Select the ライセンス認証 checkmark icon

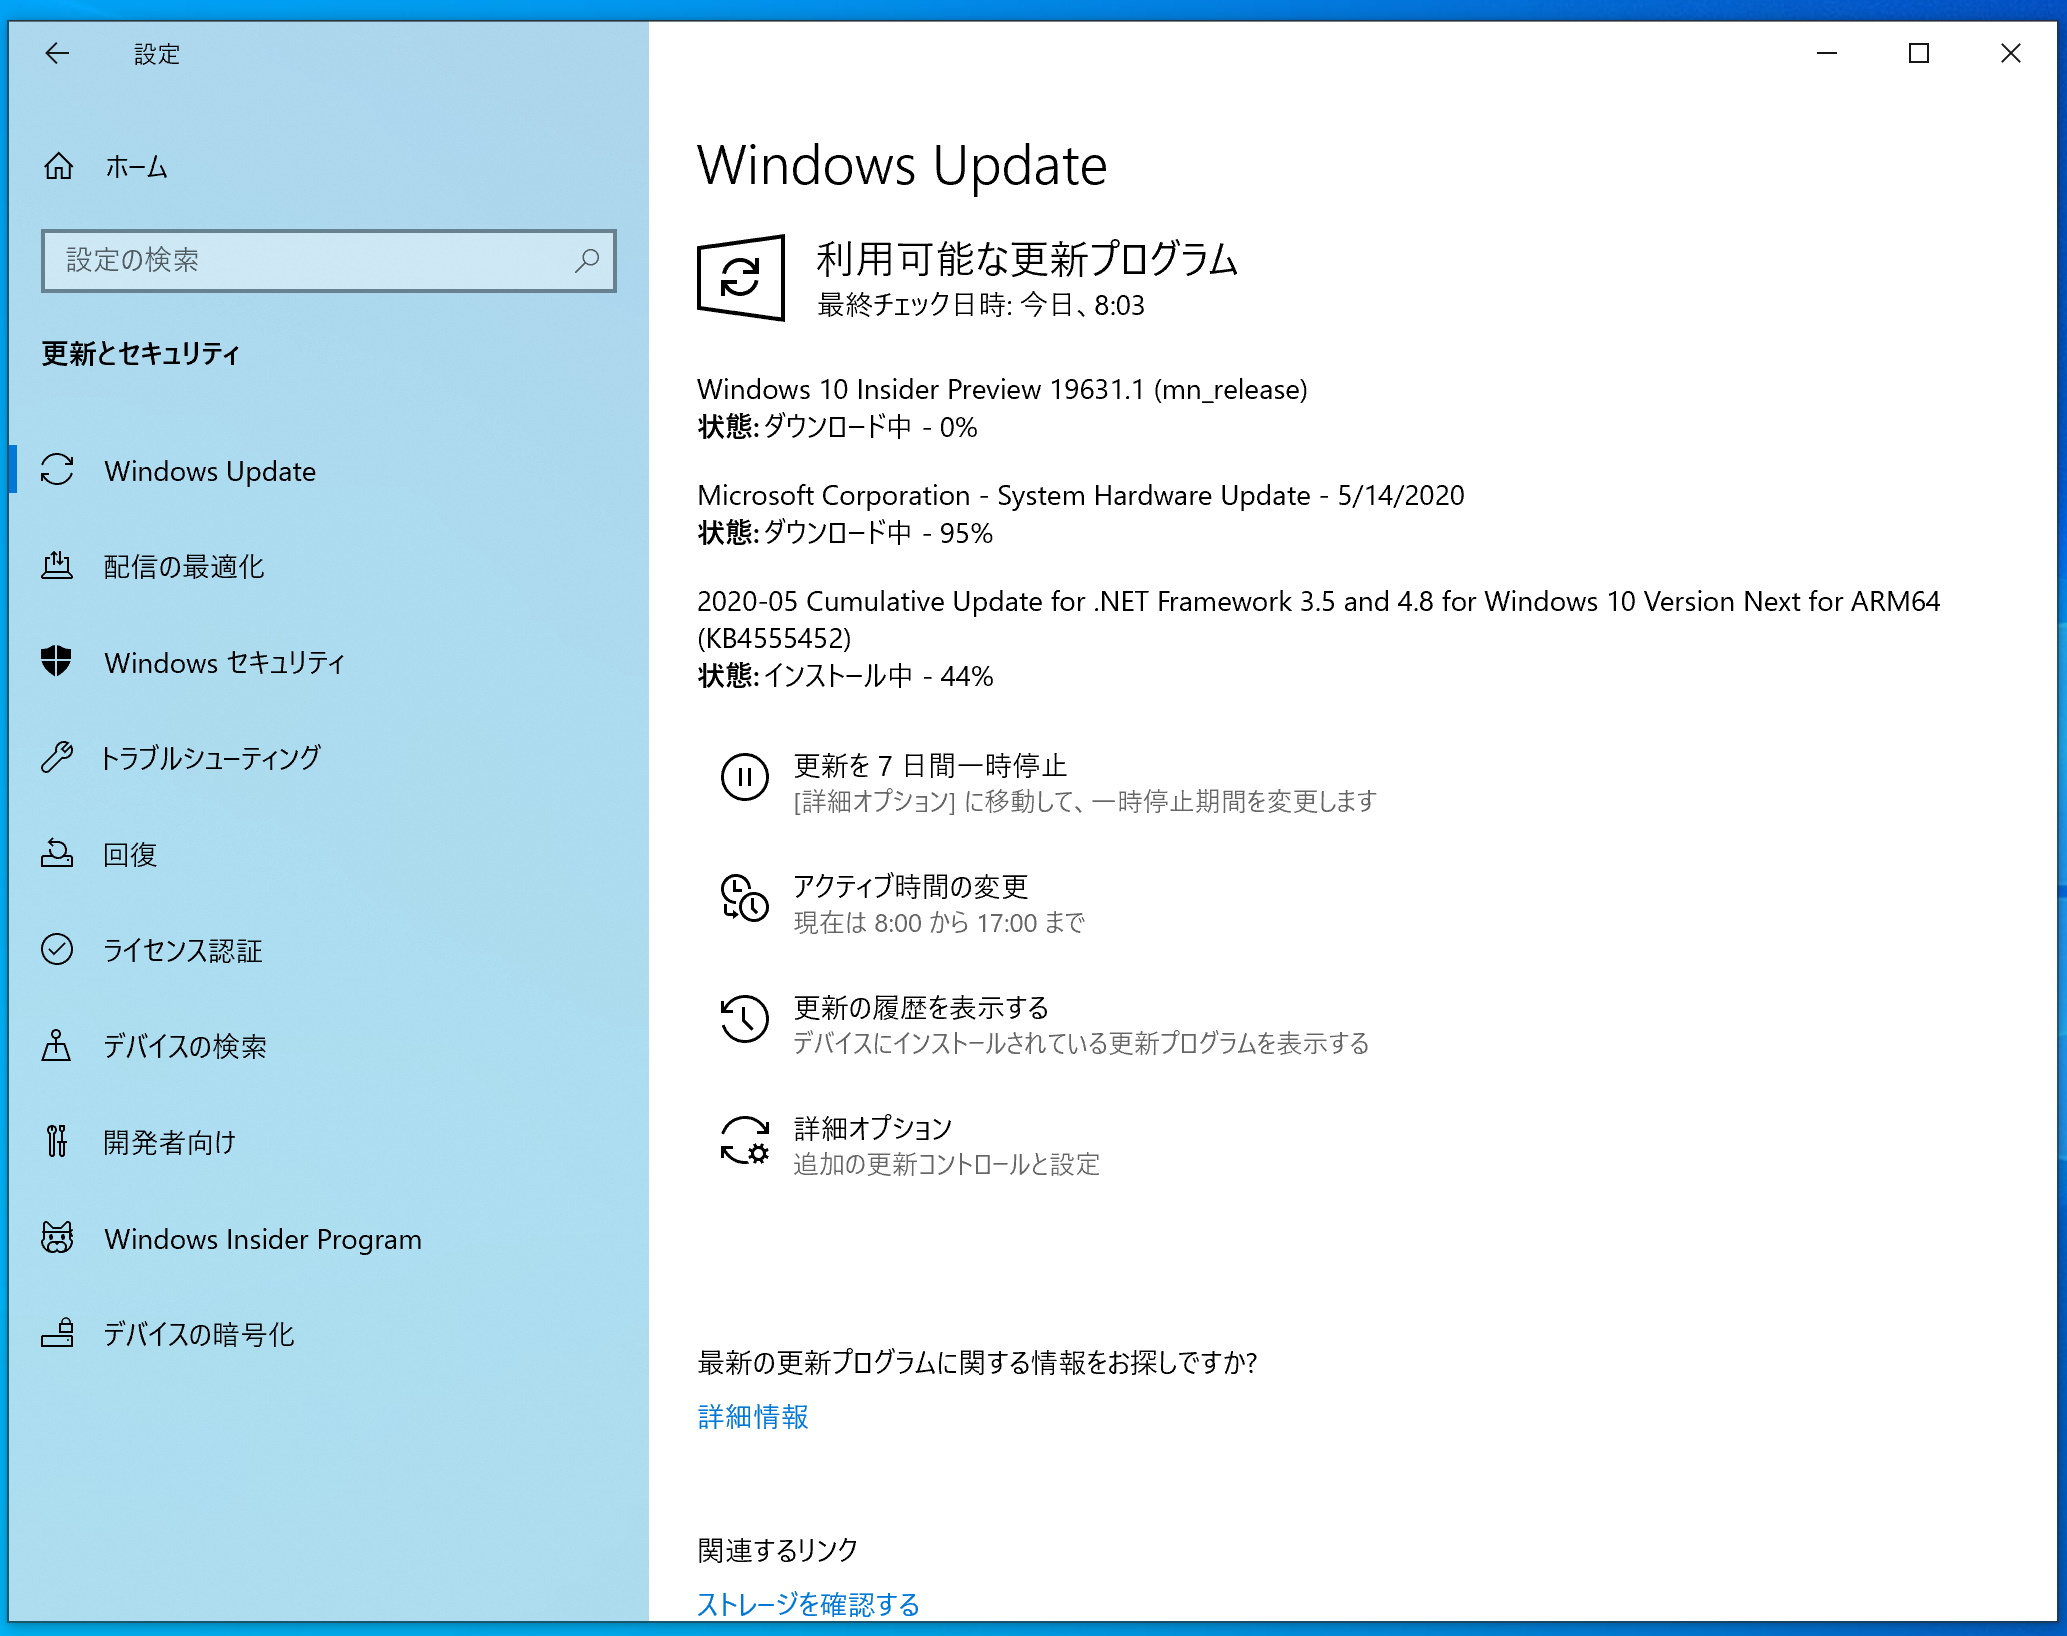tap(58, 951)
